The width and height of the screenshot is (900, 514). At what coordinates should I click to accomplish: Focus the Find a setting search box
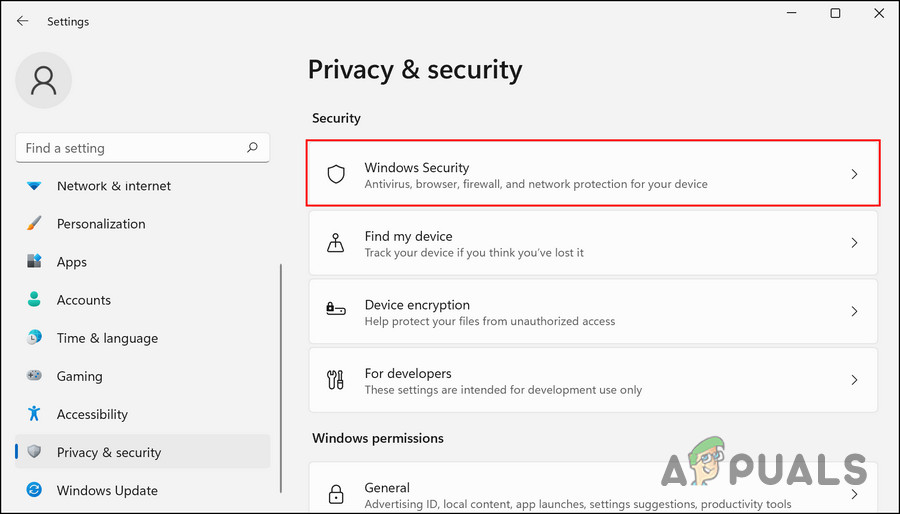point(130,148)
